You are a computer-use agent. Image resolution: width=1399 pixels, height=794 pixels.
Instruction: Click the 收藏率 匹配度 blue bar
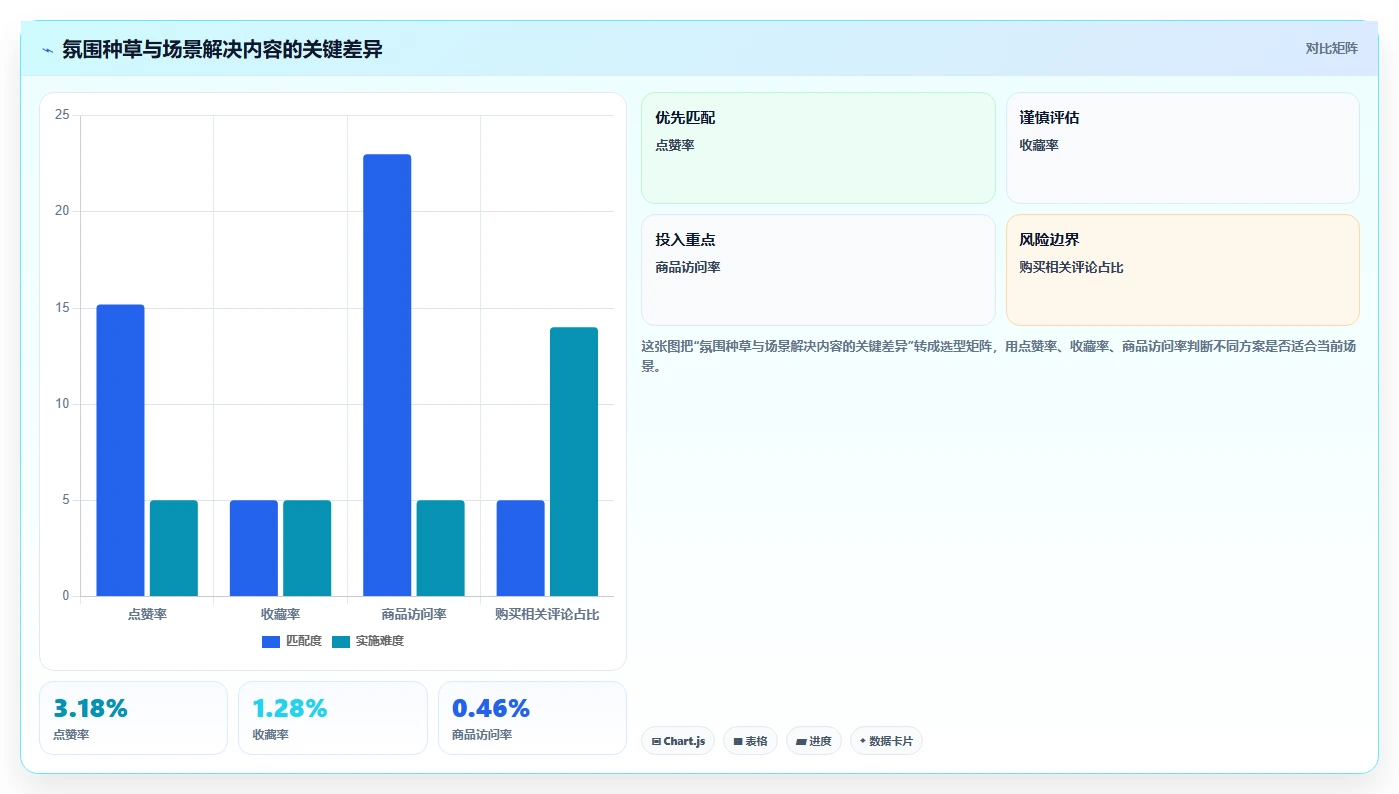[254, 548]
